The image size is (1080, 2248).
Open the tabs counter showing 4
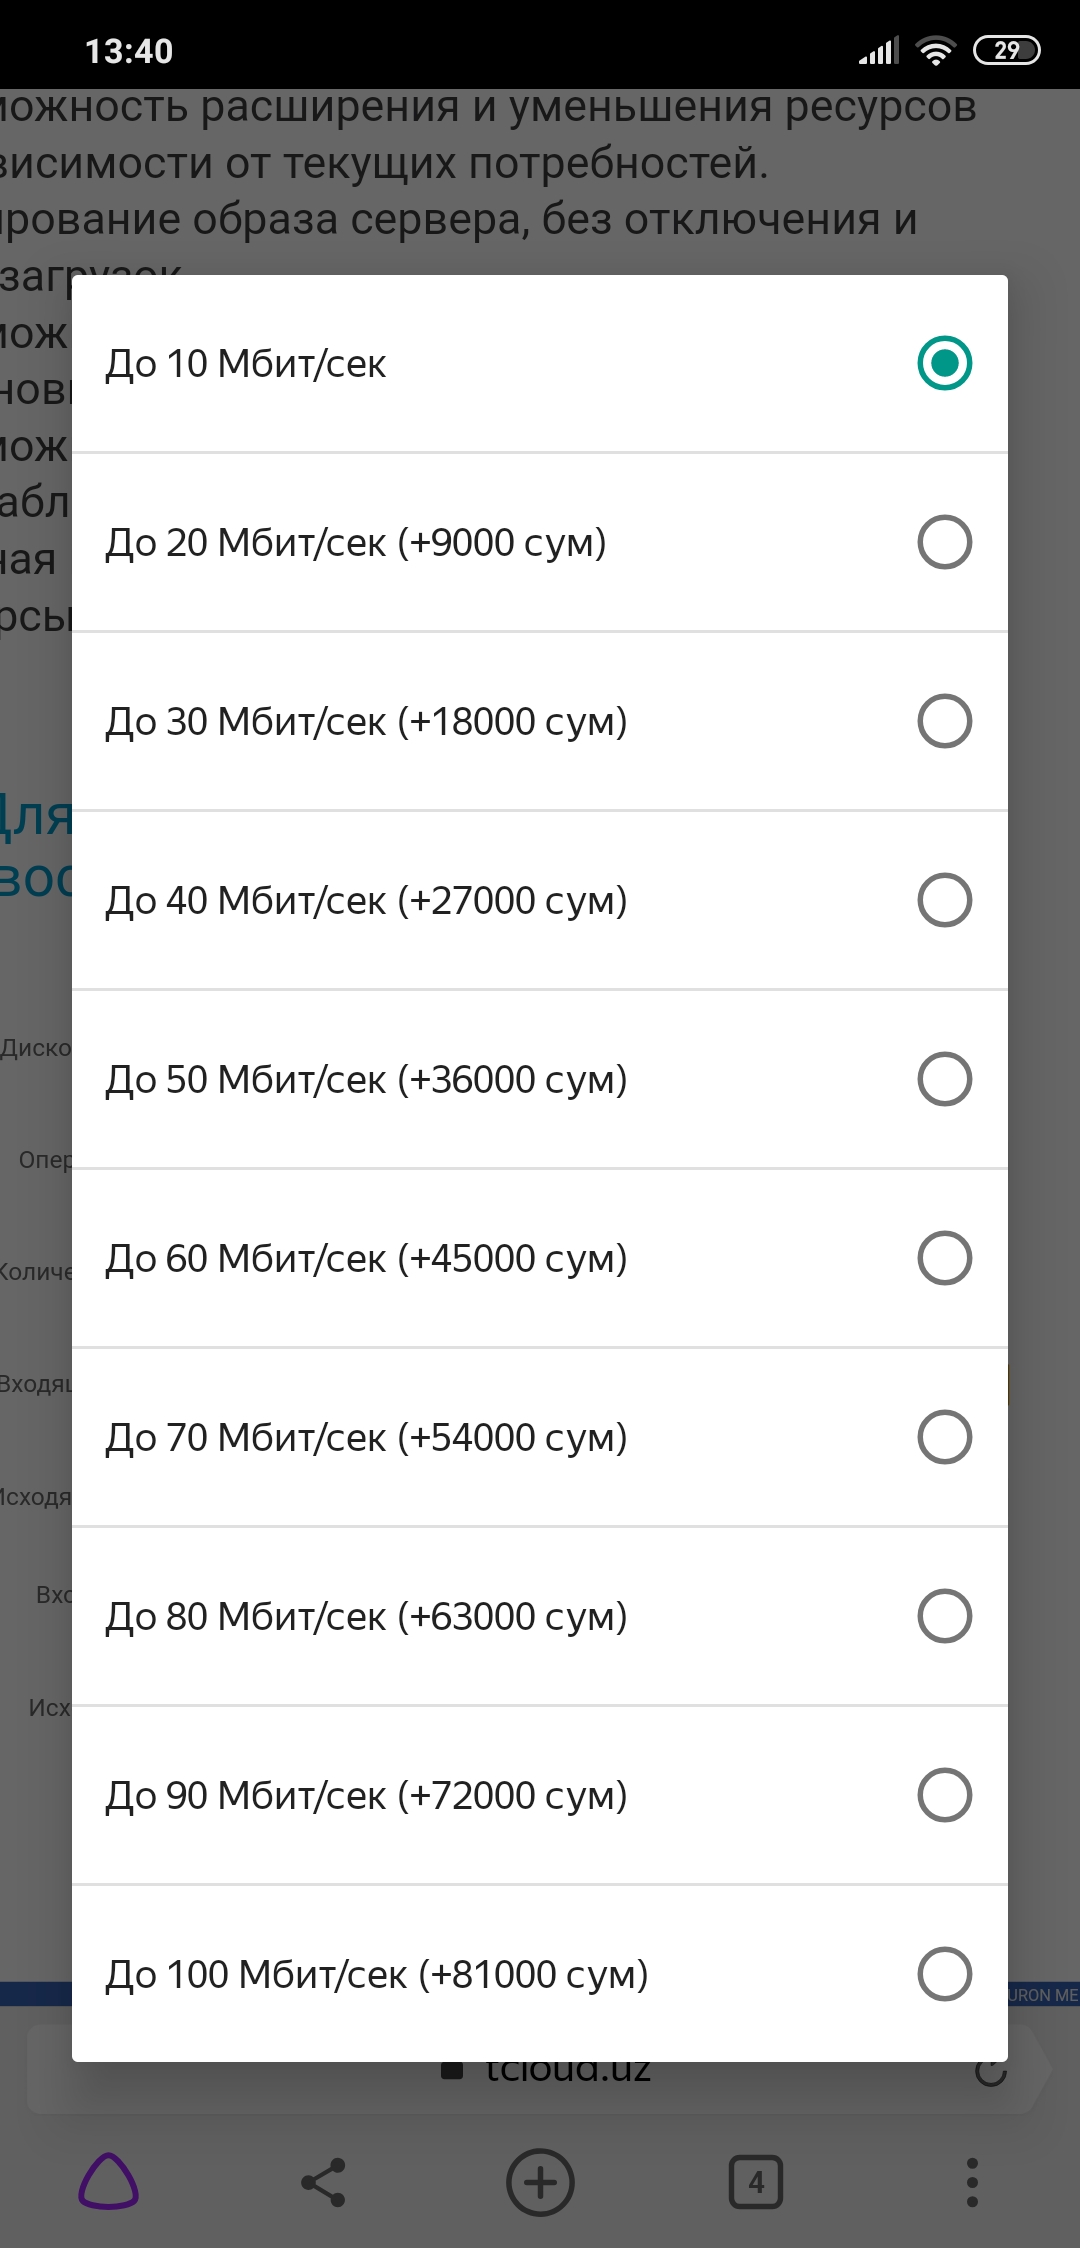(x=756, y=2182)
